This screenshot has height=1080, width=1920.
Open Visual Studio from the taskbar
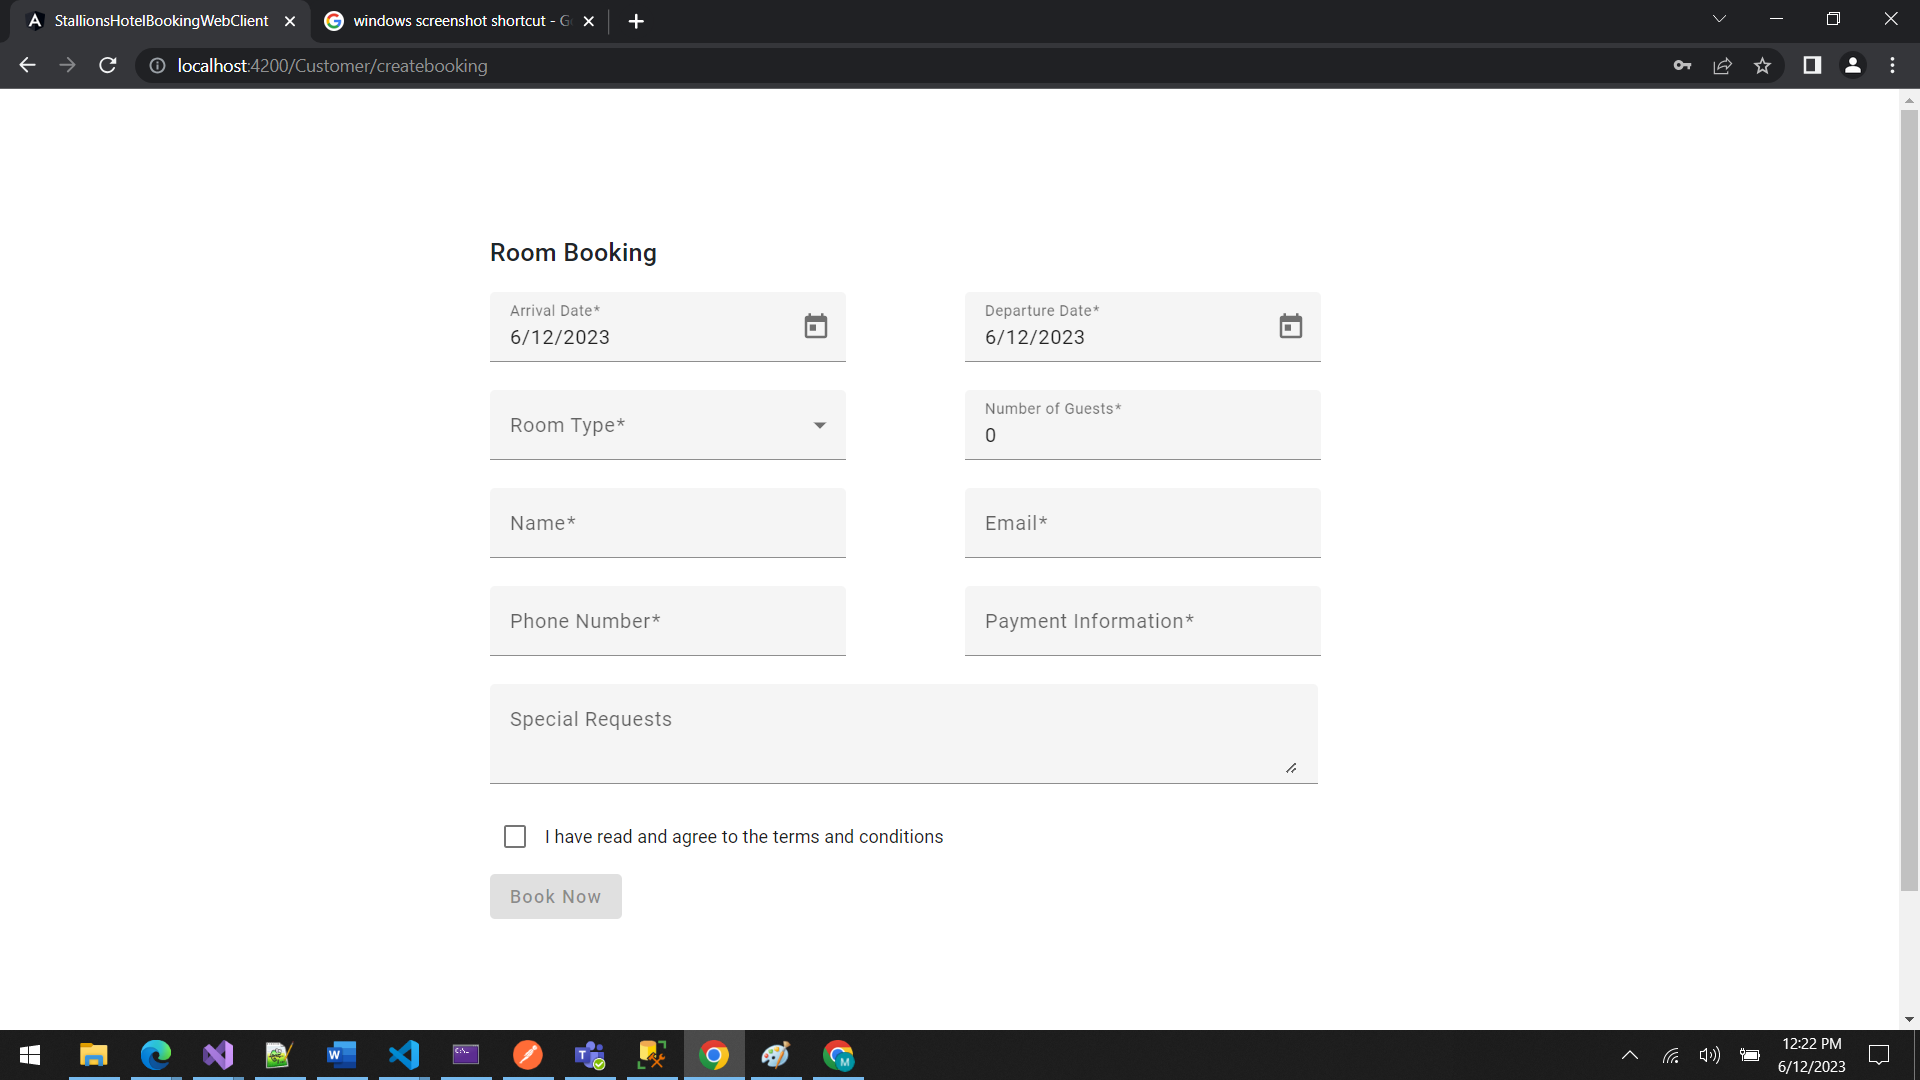point(218,1055)
